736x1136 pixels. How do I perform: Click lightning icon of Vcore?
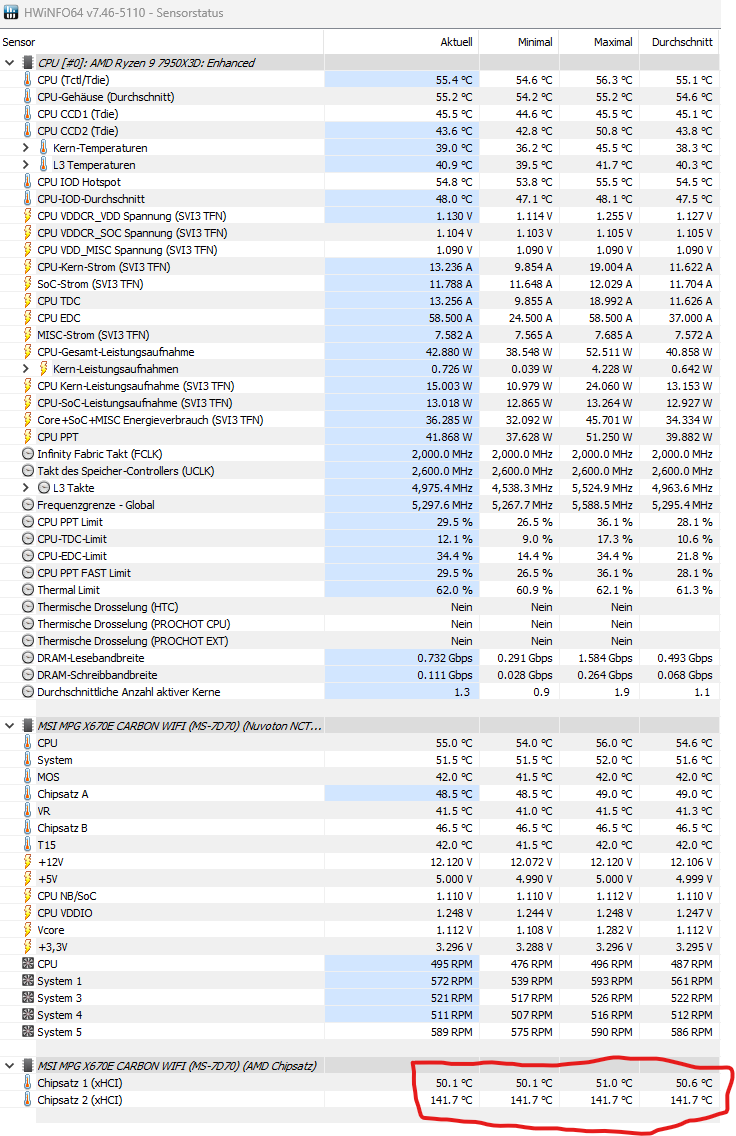tap(28, 930)
